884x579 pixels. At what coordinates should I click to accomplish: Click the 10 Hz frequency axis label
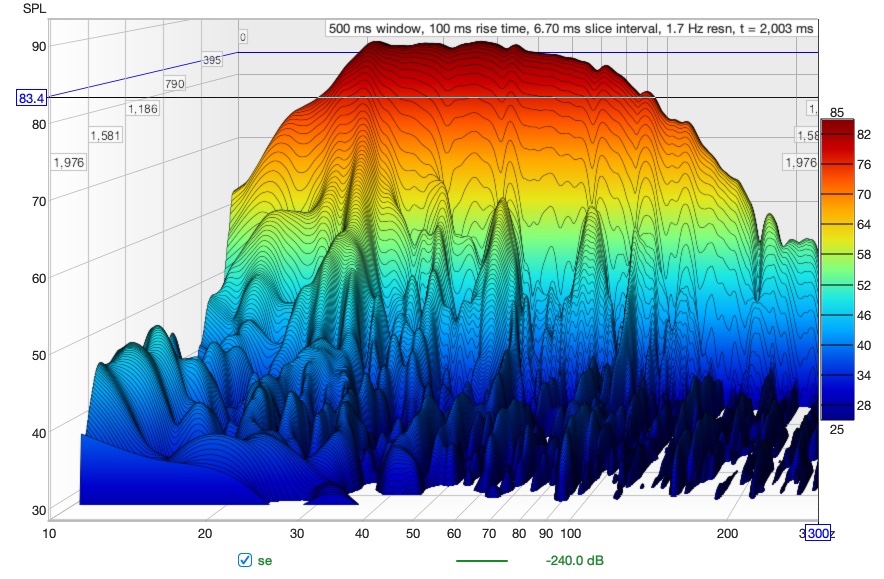49,533
